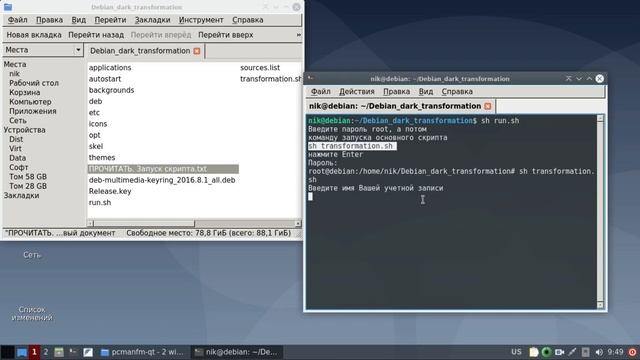Activate the pcmanfm-qt taskbar button
Screen dimensions: 640x360
(x=143, y=352)
